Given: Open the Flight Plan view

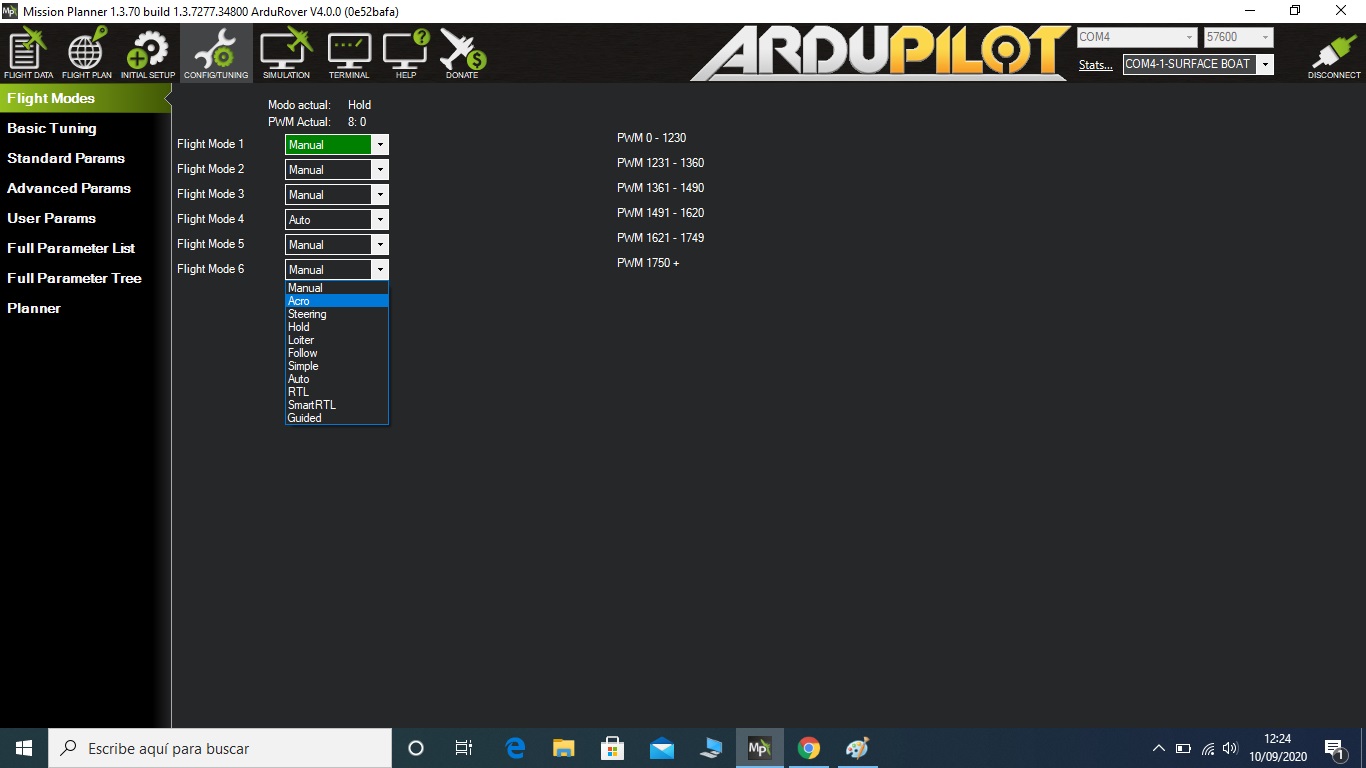Looking at the screenshot, I should click(x=87, y=54).
